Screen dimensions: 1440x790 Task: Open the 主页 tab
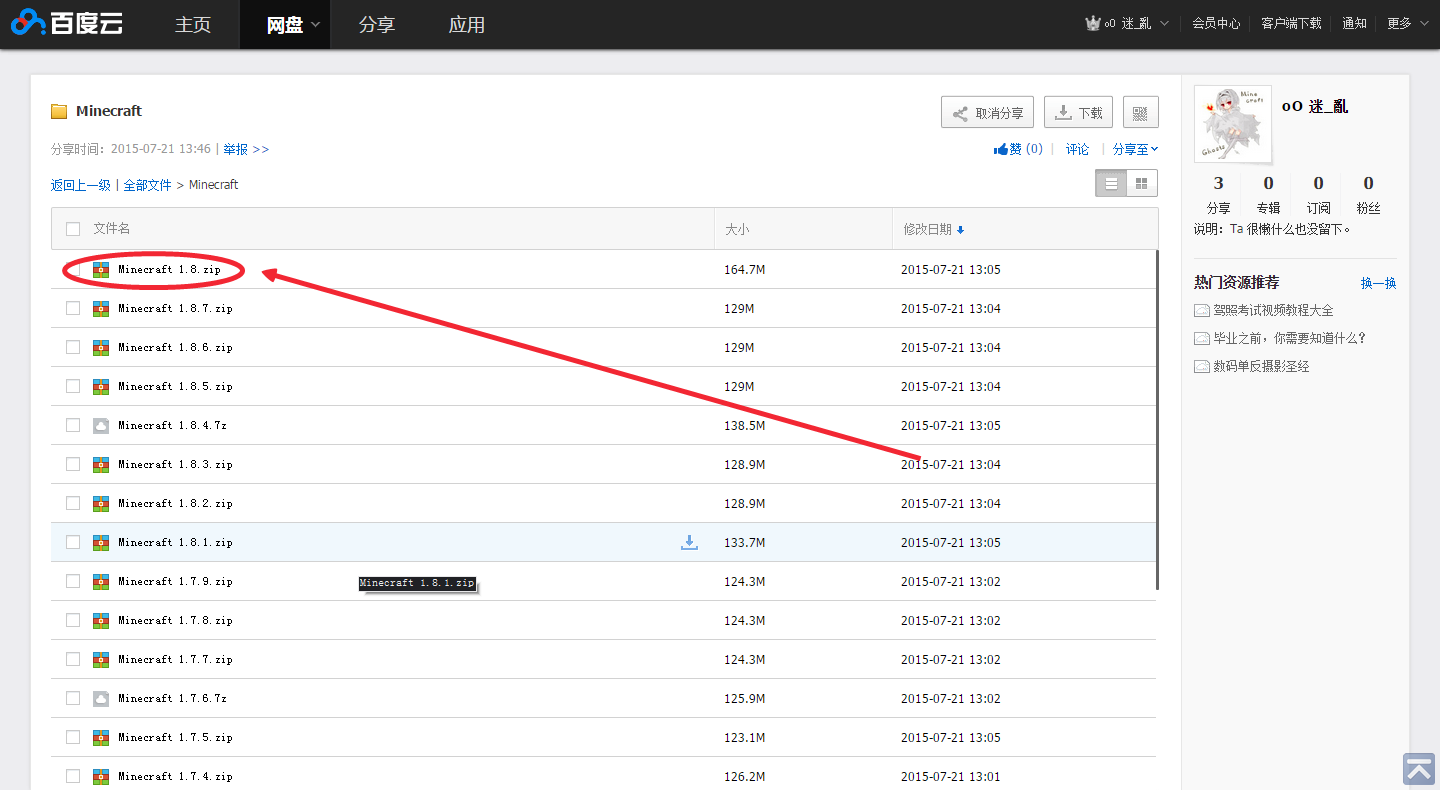pyautogui.click(x=193, y=25)
